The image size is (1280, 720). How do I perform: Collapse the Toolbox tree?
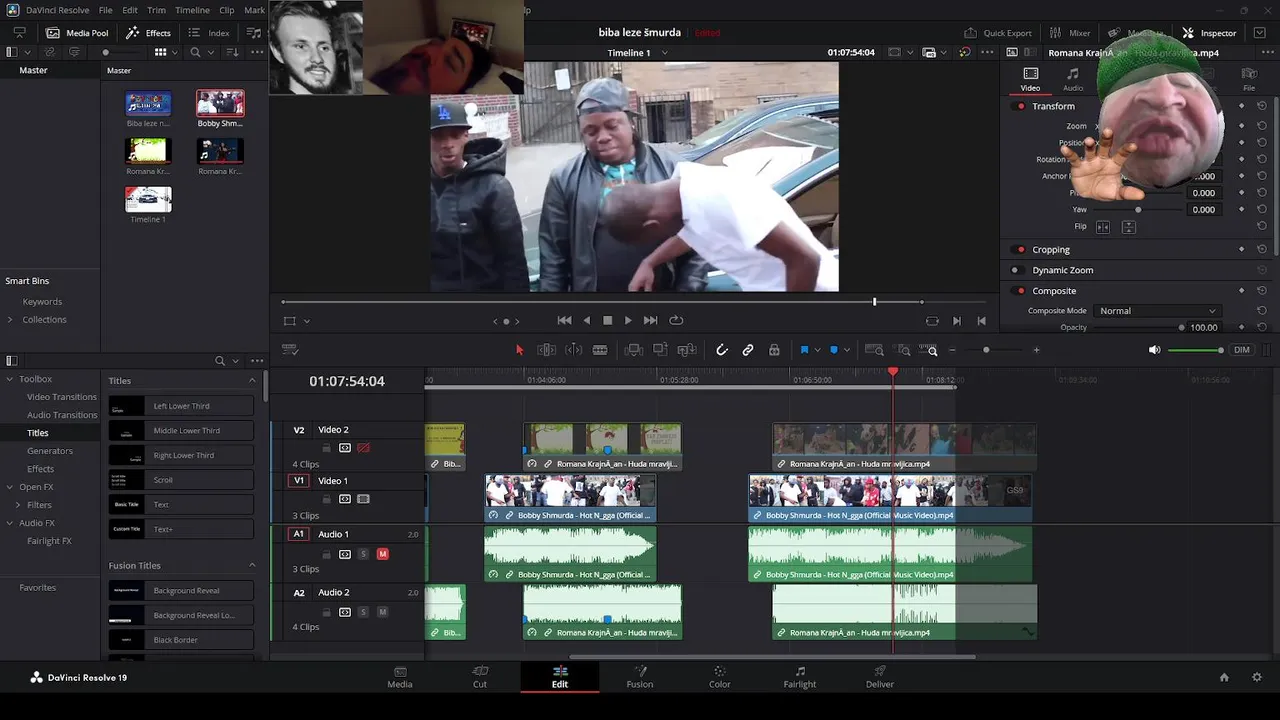(10, 379)
